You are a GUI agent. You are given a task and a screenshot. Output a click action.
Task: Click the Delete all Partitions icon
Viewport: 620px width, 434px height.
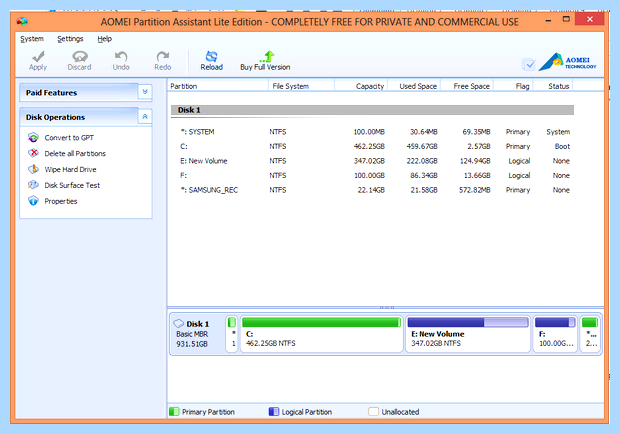coord(33,153)
